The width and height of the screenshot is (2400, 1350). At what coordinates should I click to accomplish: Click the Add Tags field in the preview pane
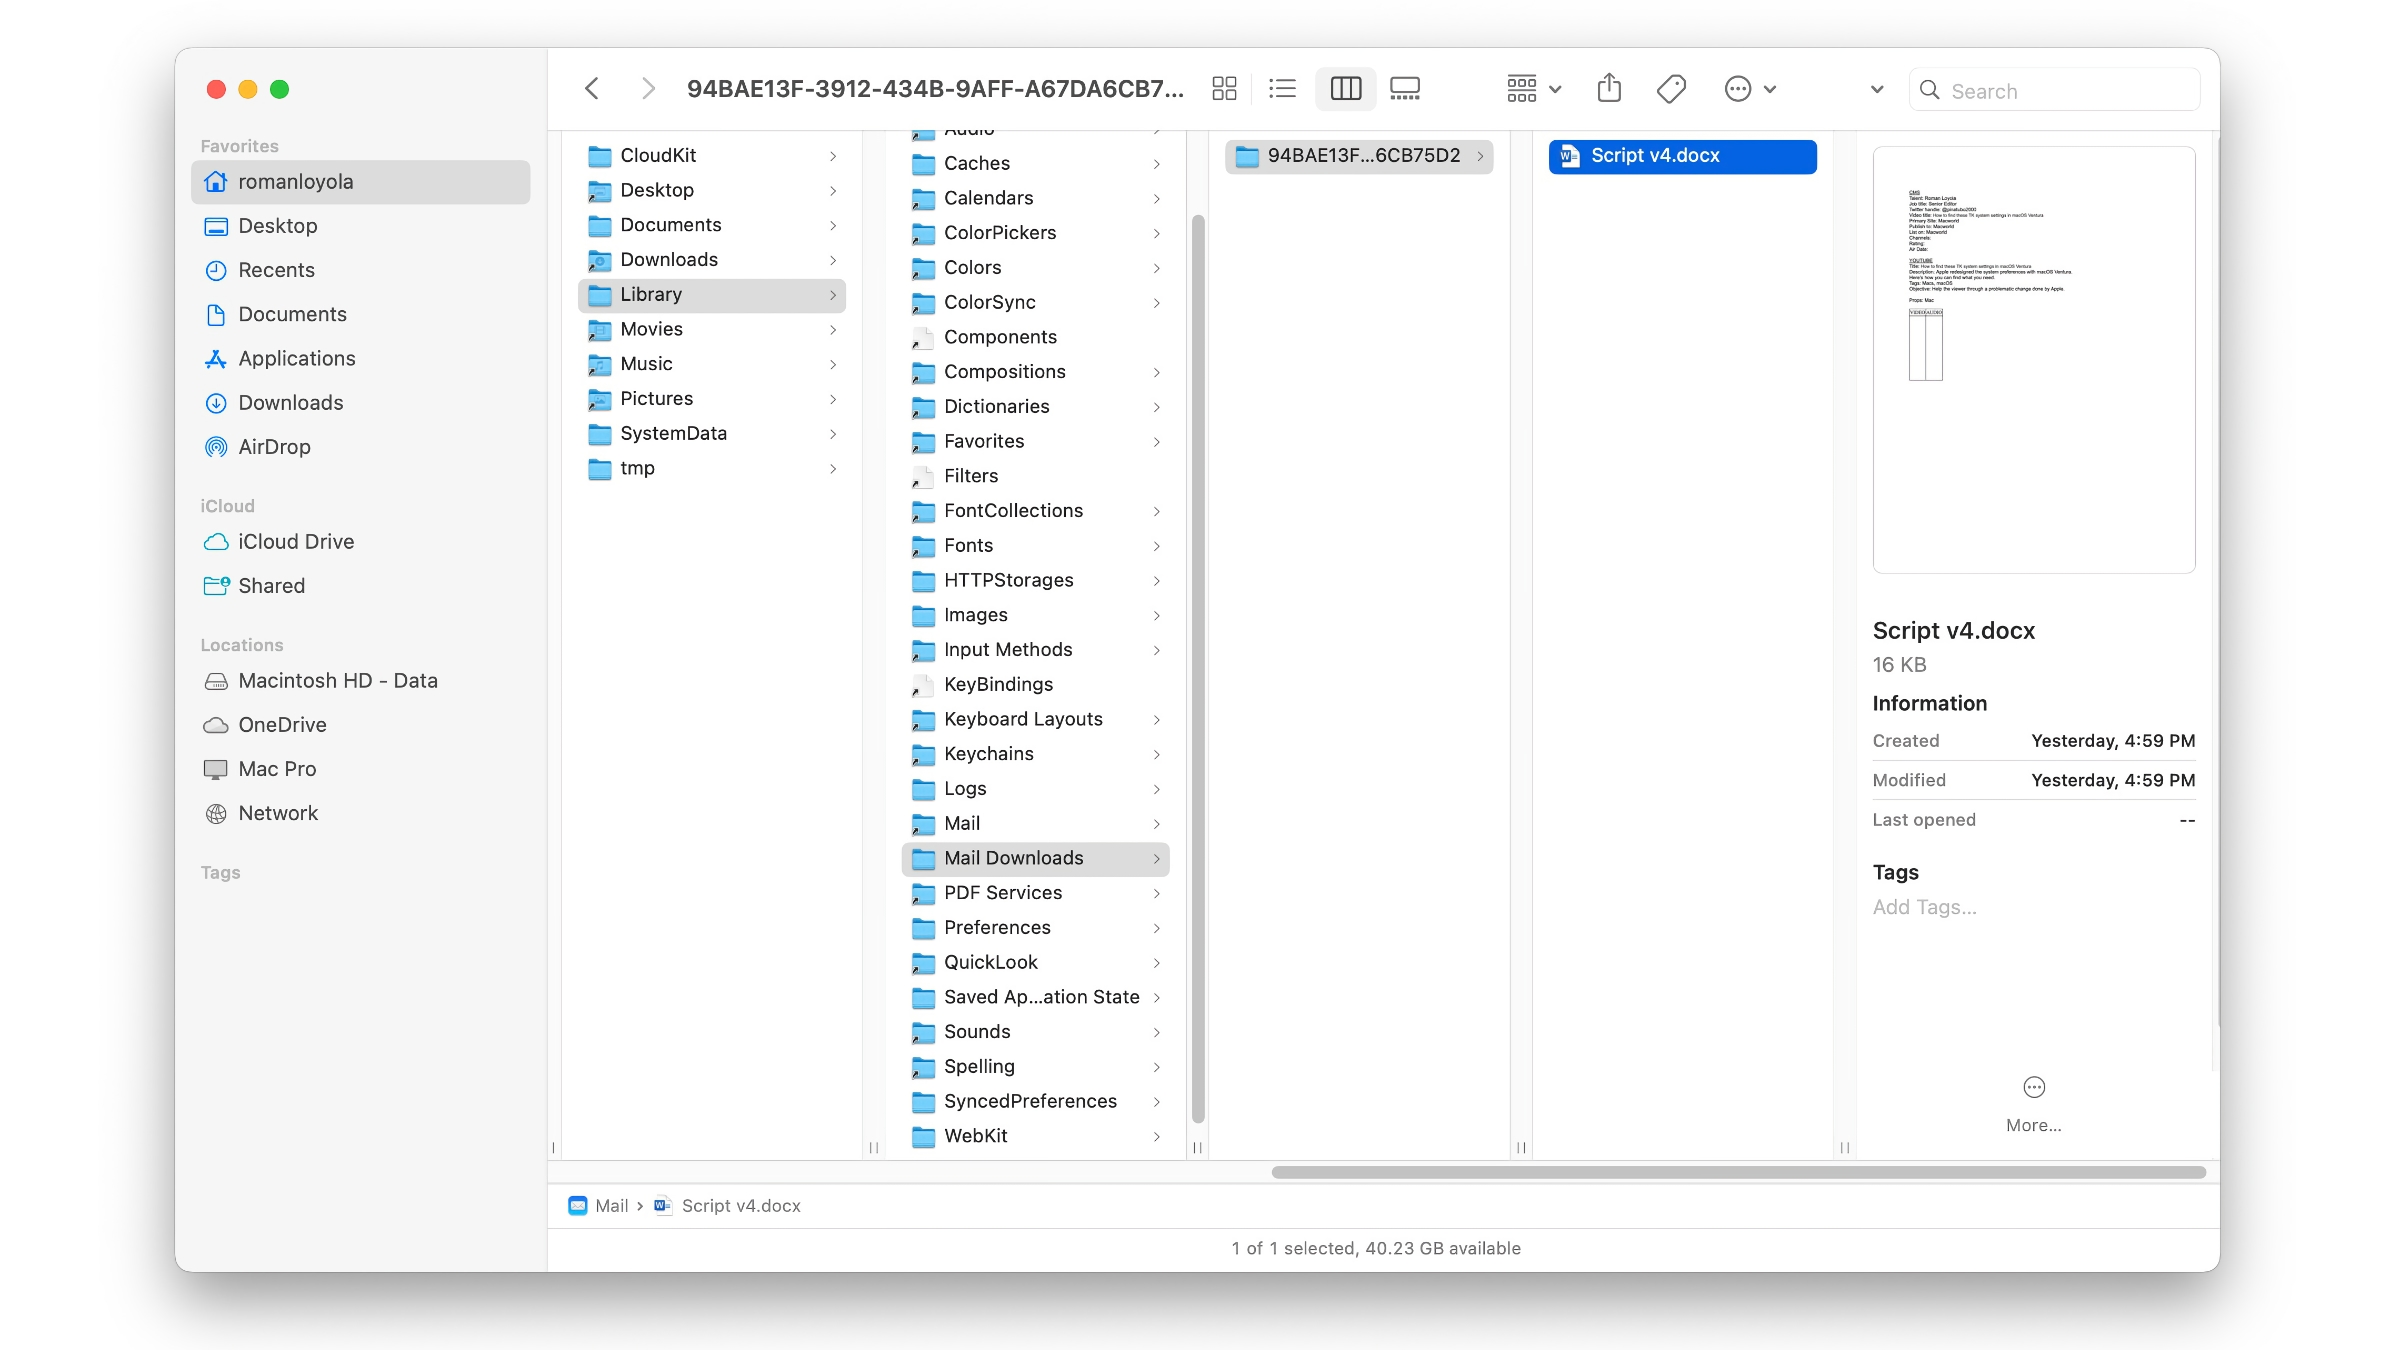pos(1924,907)
